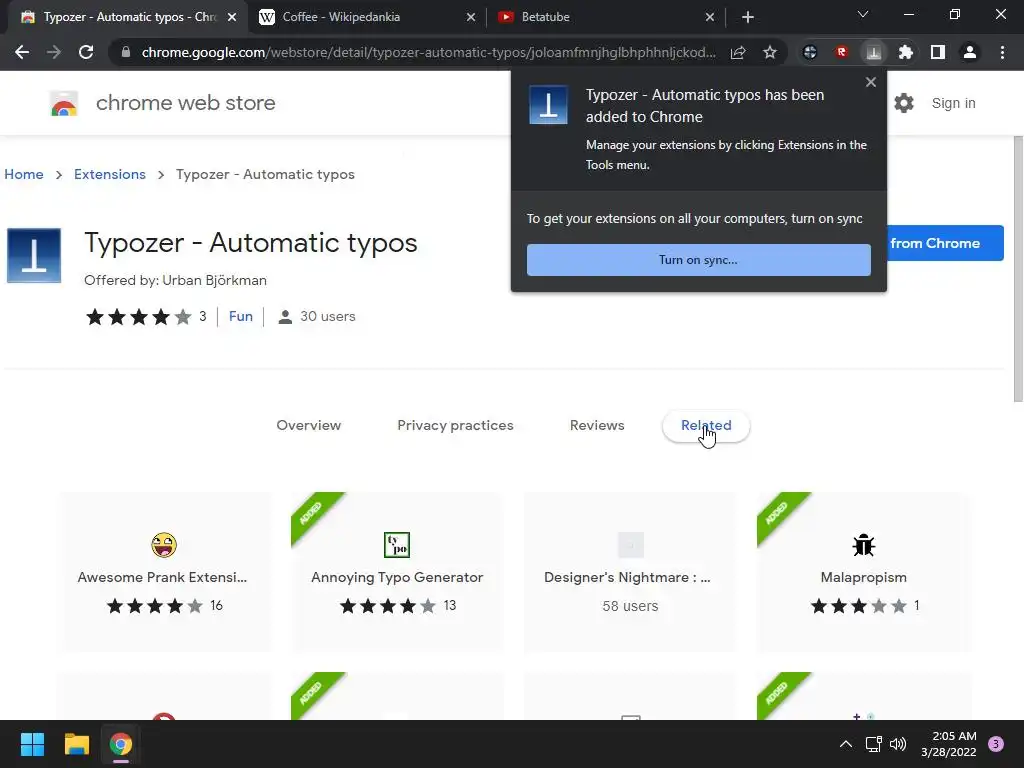The height and width of the screenshot is (768, 1024).
Task: Click the Typozer star rating
Action: coord(138,317)
